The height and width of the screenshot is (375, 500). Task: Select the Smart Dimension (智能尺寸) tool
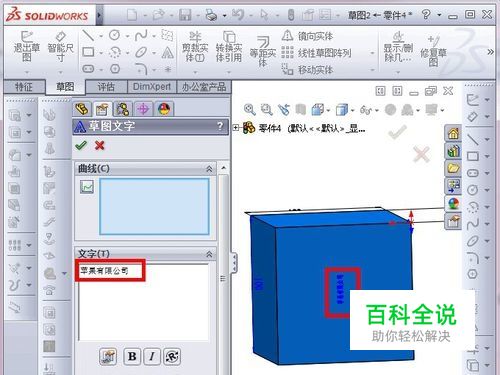point(60,47)
